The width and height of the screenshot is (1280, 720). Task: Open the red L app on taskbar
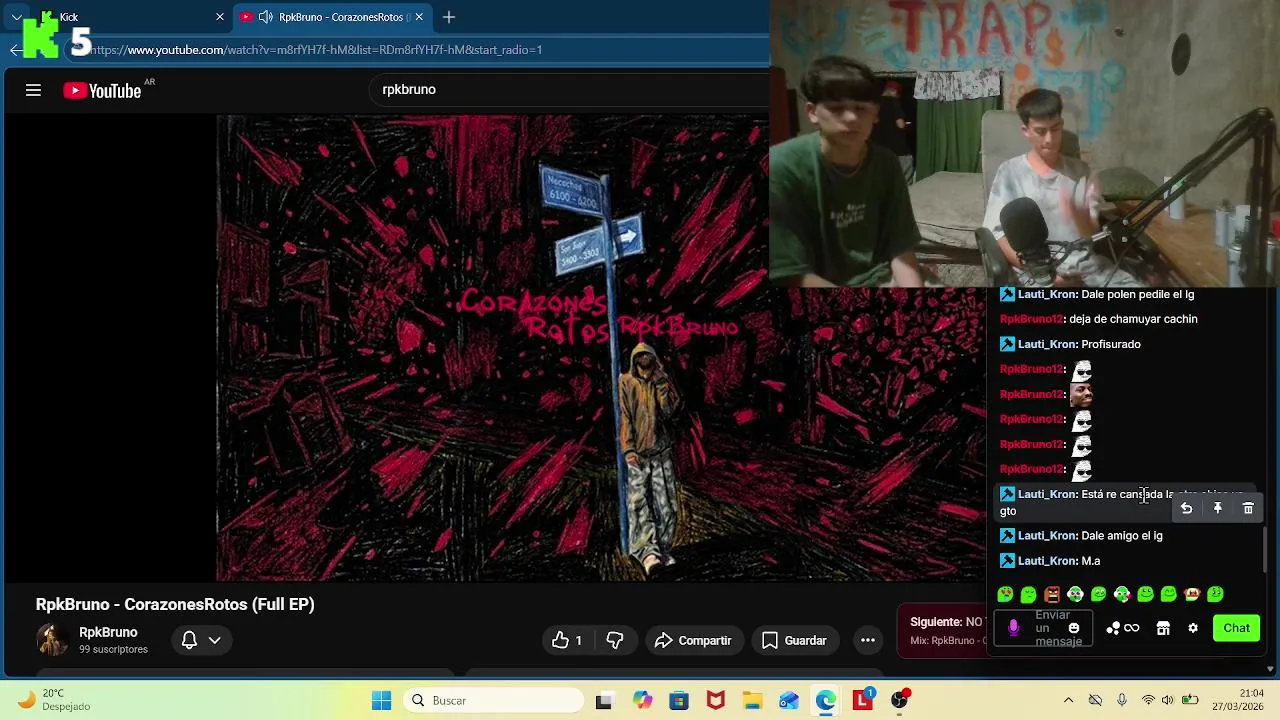point(863,700)
